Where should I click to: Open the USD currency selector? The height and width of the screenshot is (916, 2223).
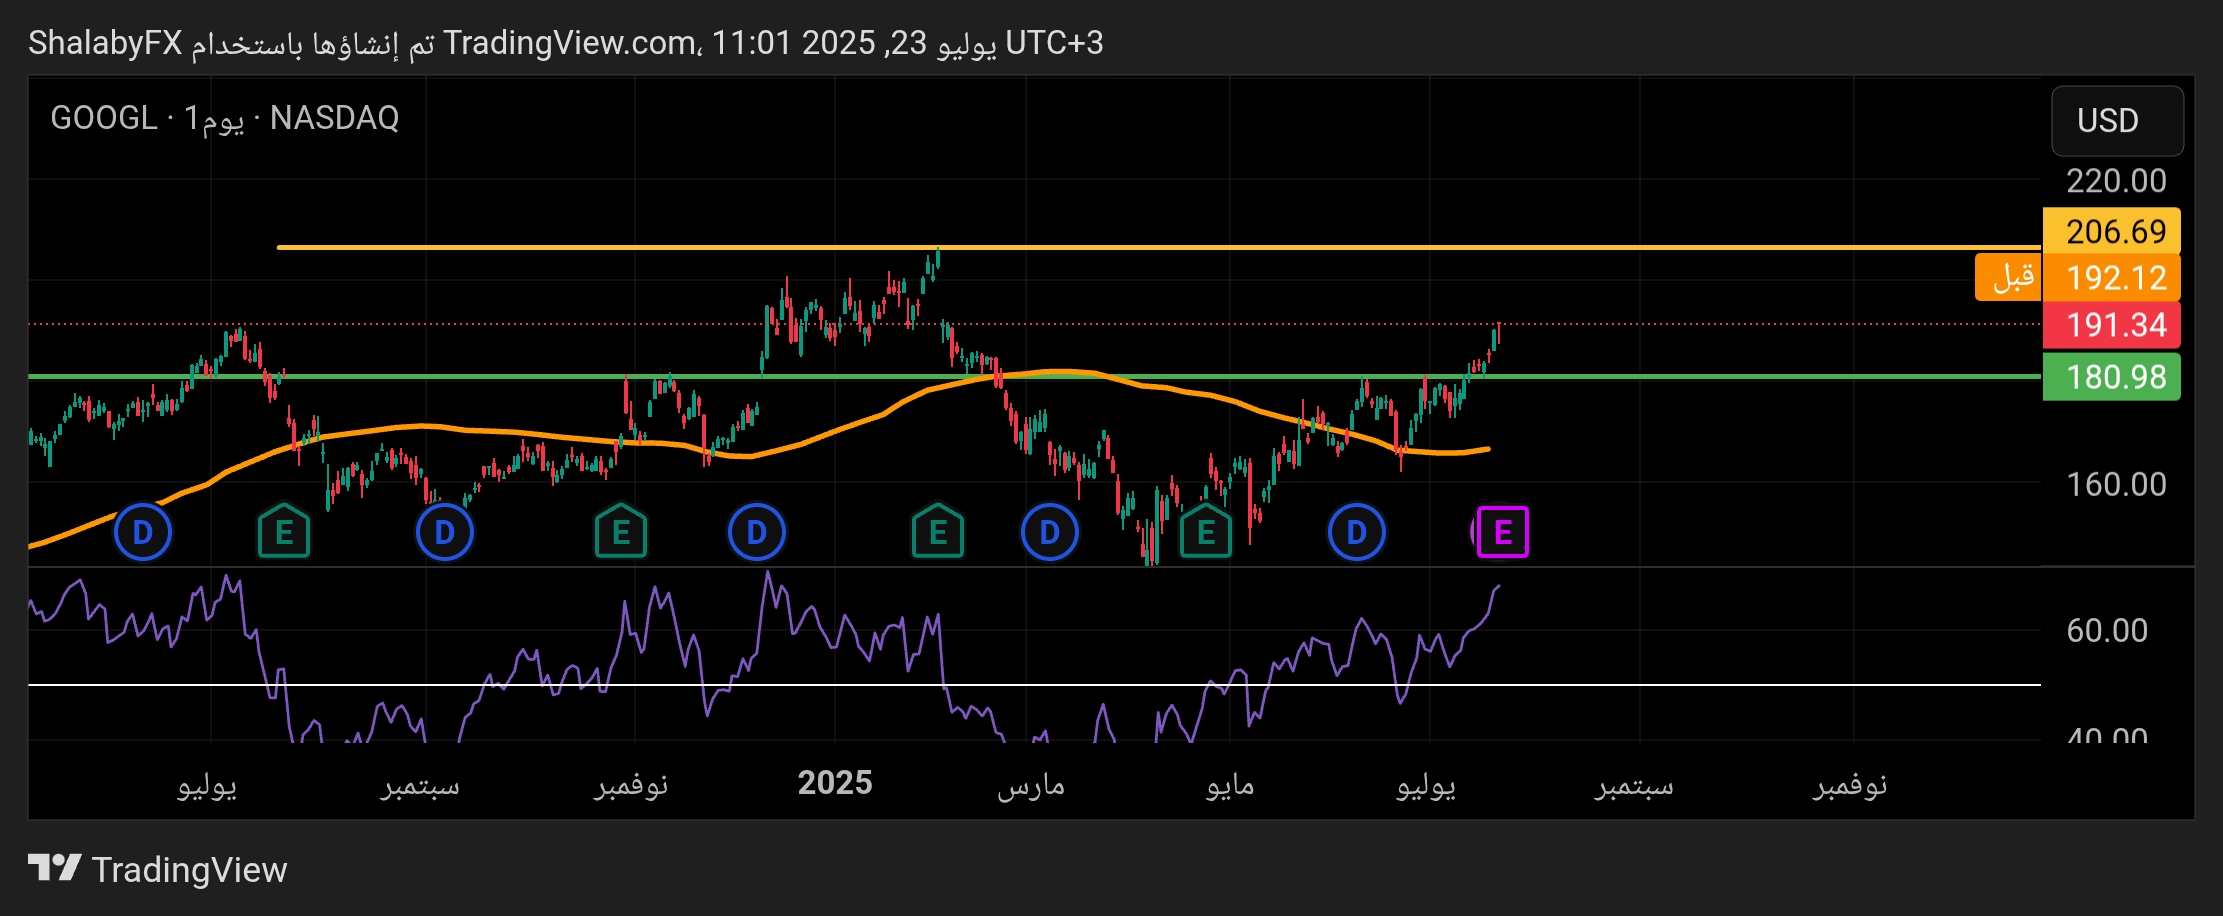click(x=2117, y=120)
